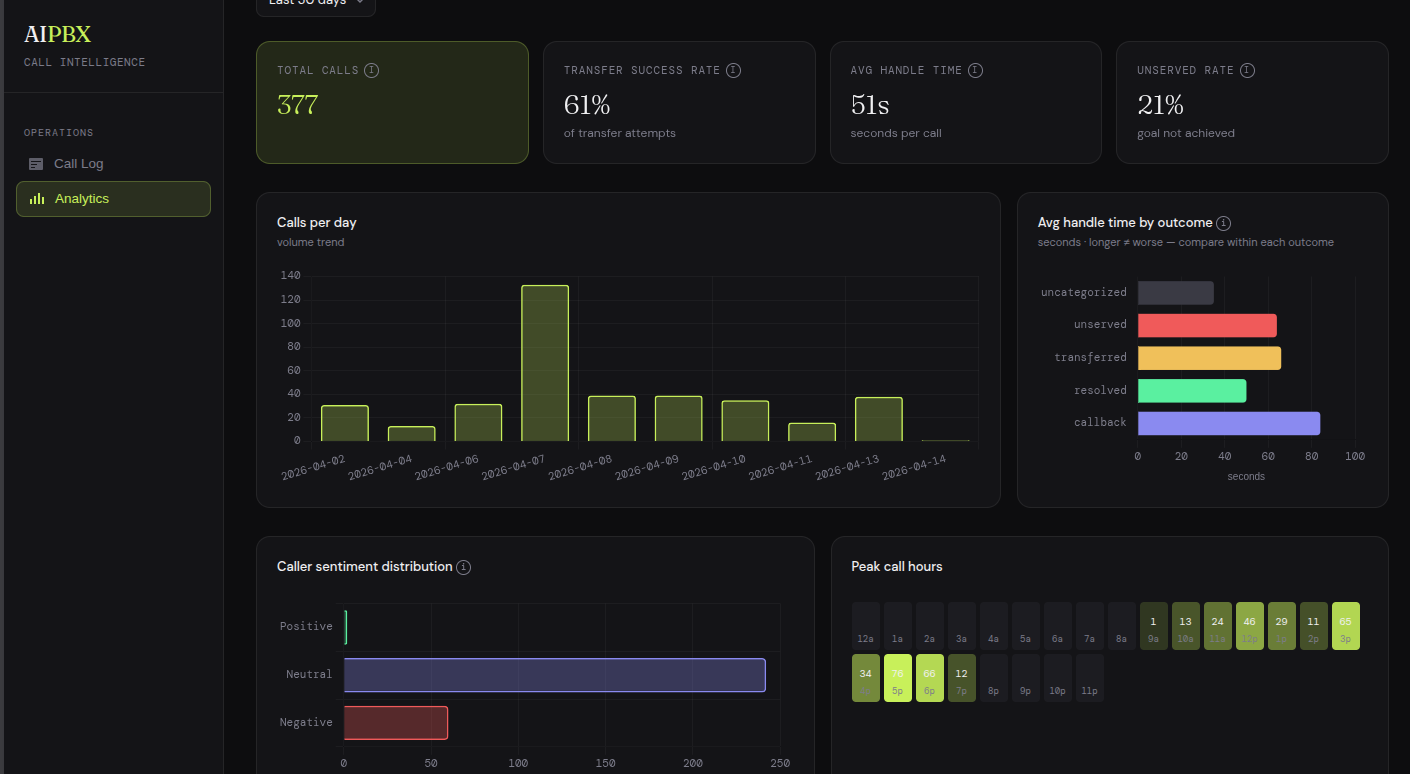The width and height of the screenshot is (1410, 774).
Task: Click the 3p peak hour cell showing 65
Action: pyautogui.click(x=1346, y=626)
